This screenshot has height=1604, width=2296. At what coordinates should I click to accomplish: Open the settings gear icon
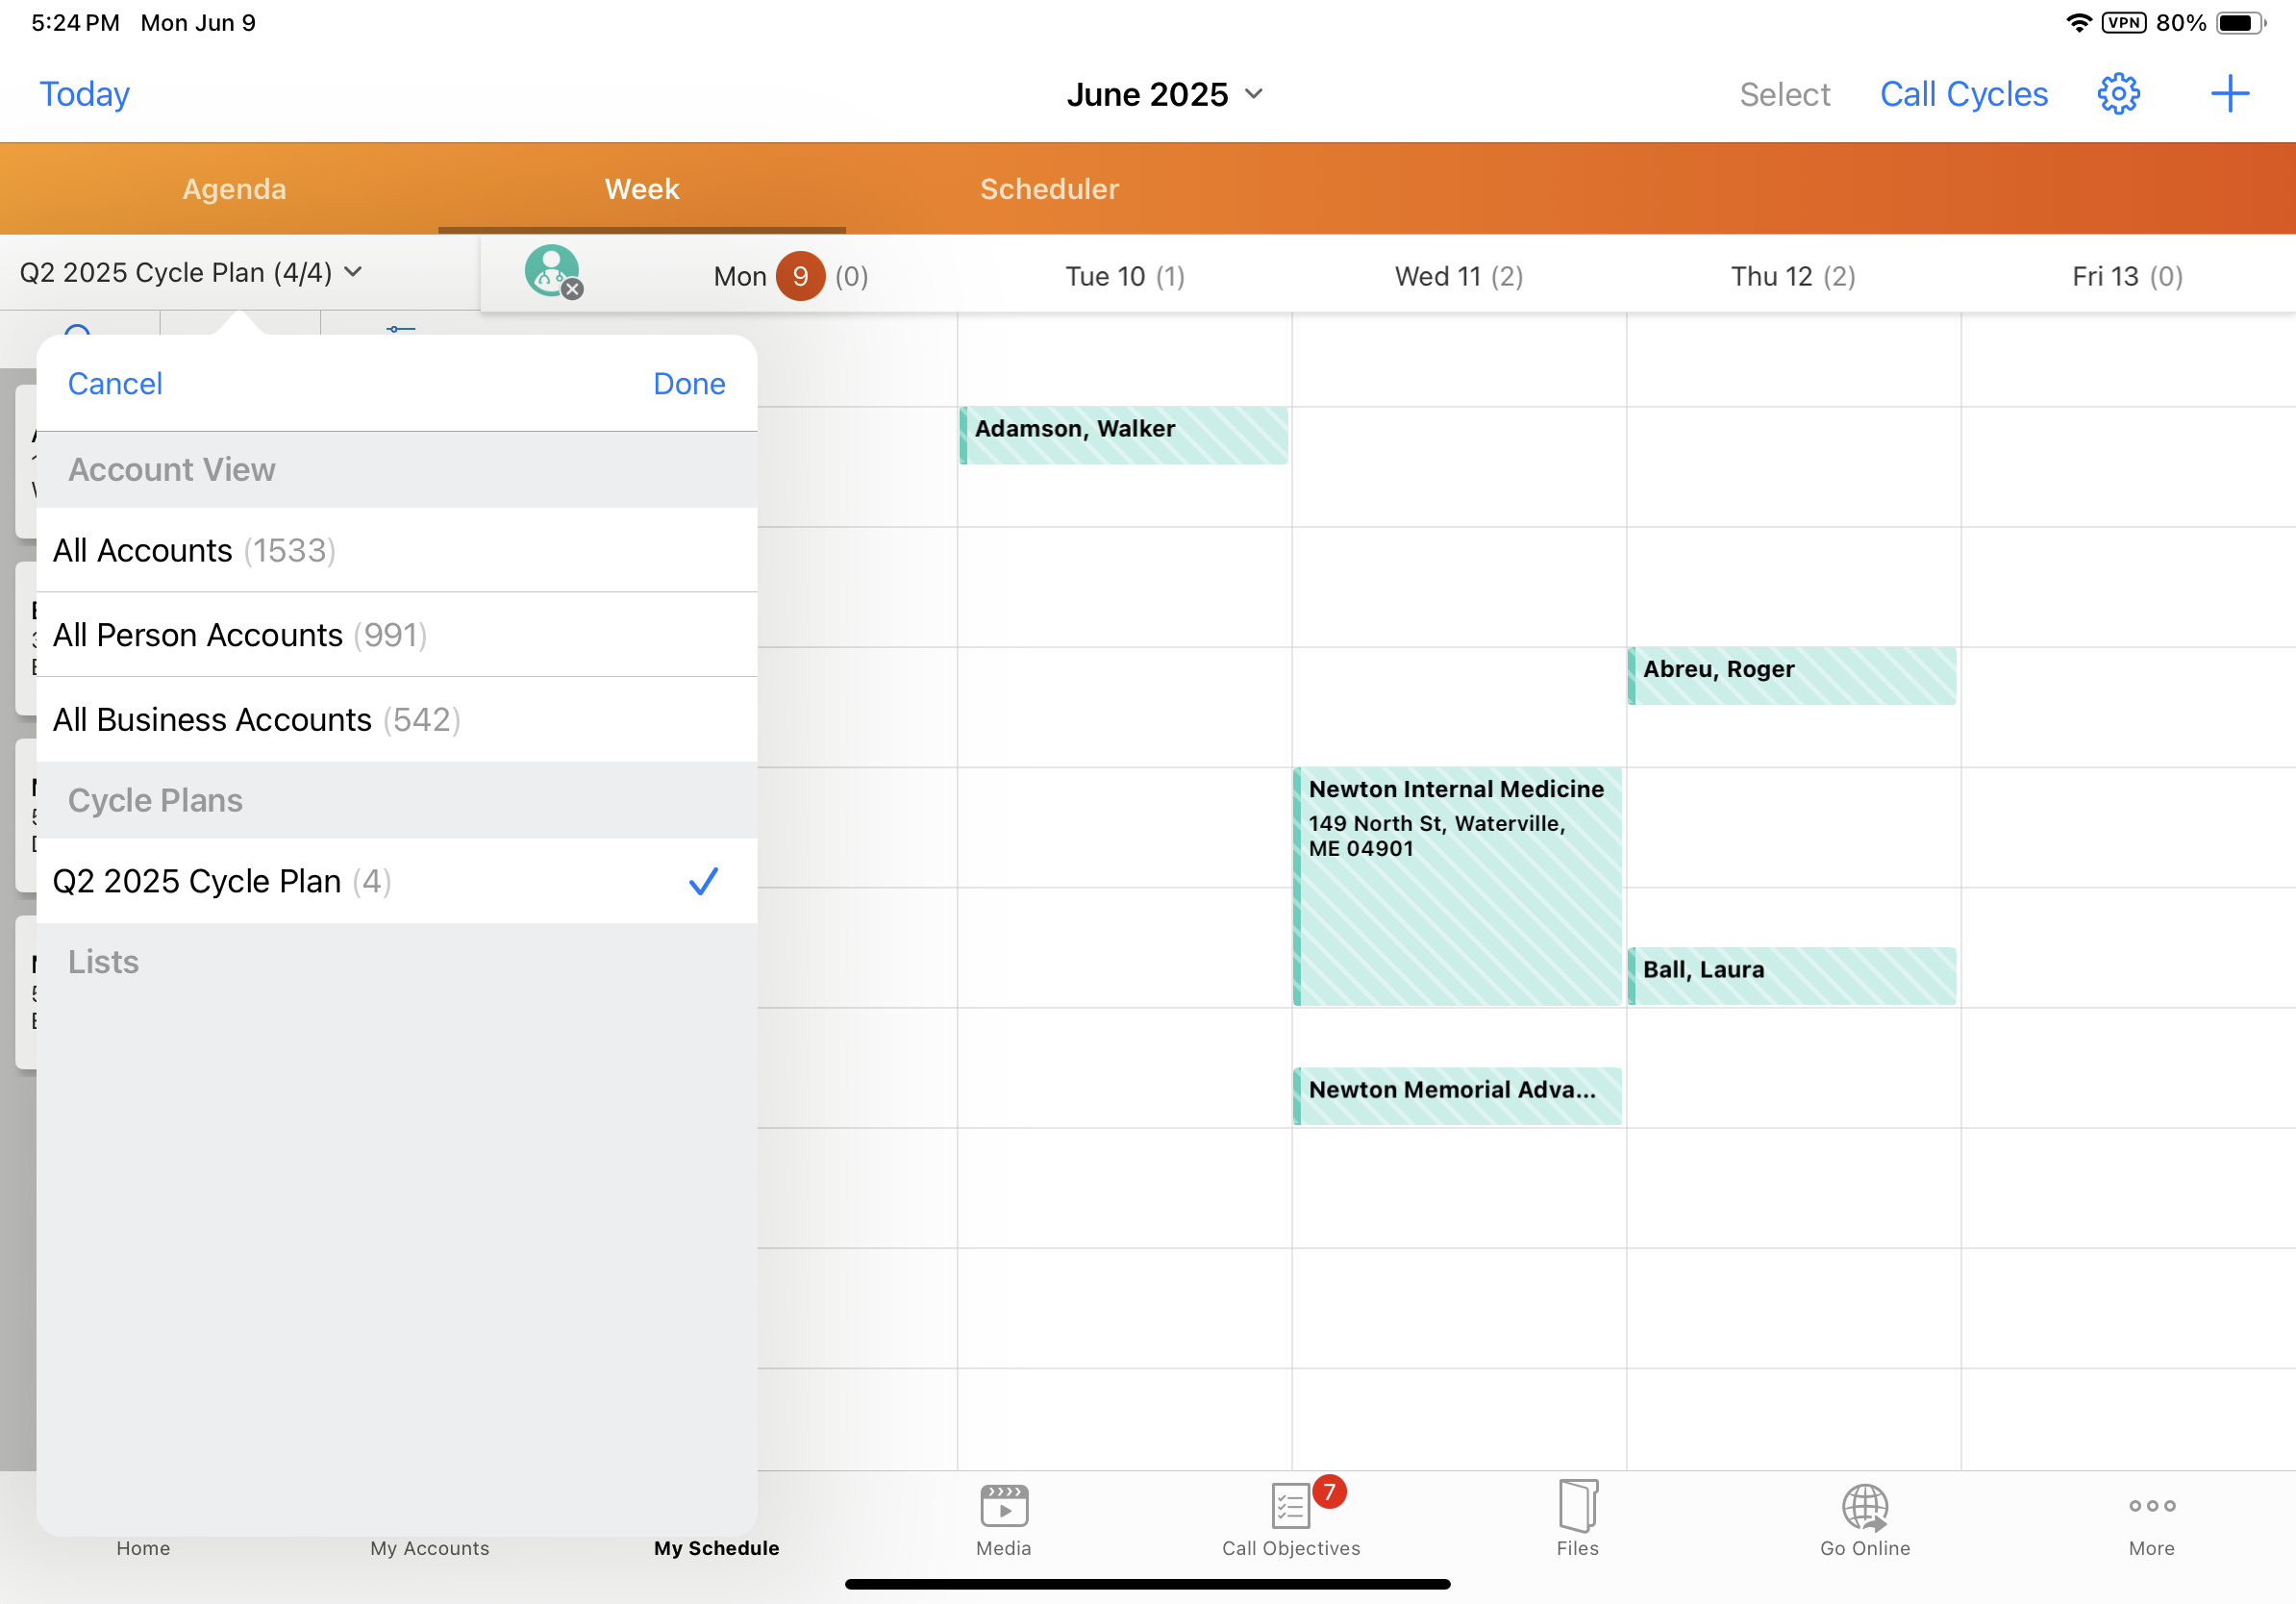(2117, 94)
